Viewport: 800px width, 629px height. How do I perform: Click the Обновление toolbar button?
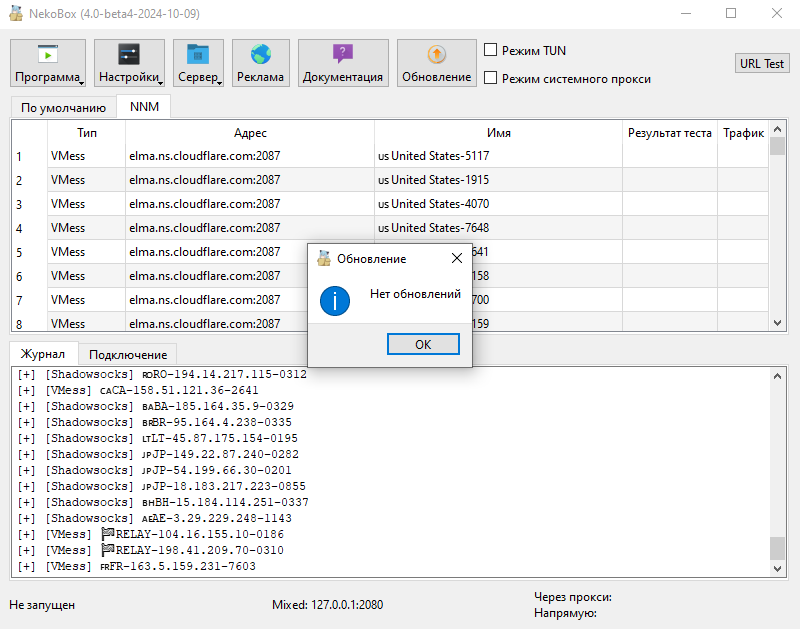click(x=437, y=63)
